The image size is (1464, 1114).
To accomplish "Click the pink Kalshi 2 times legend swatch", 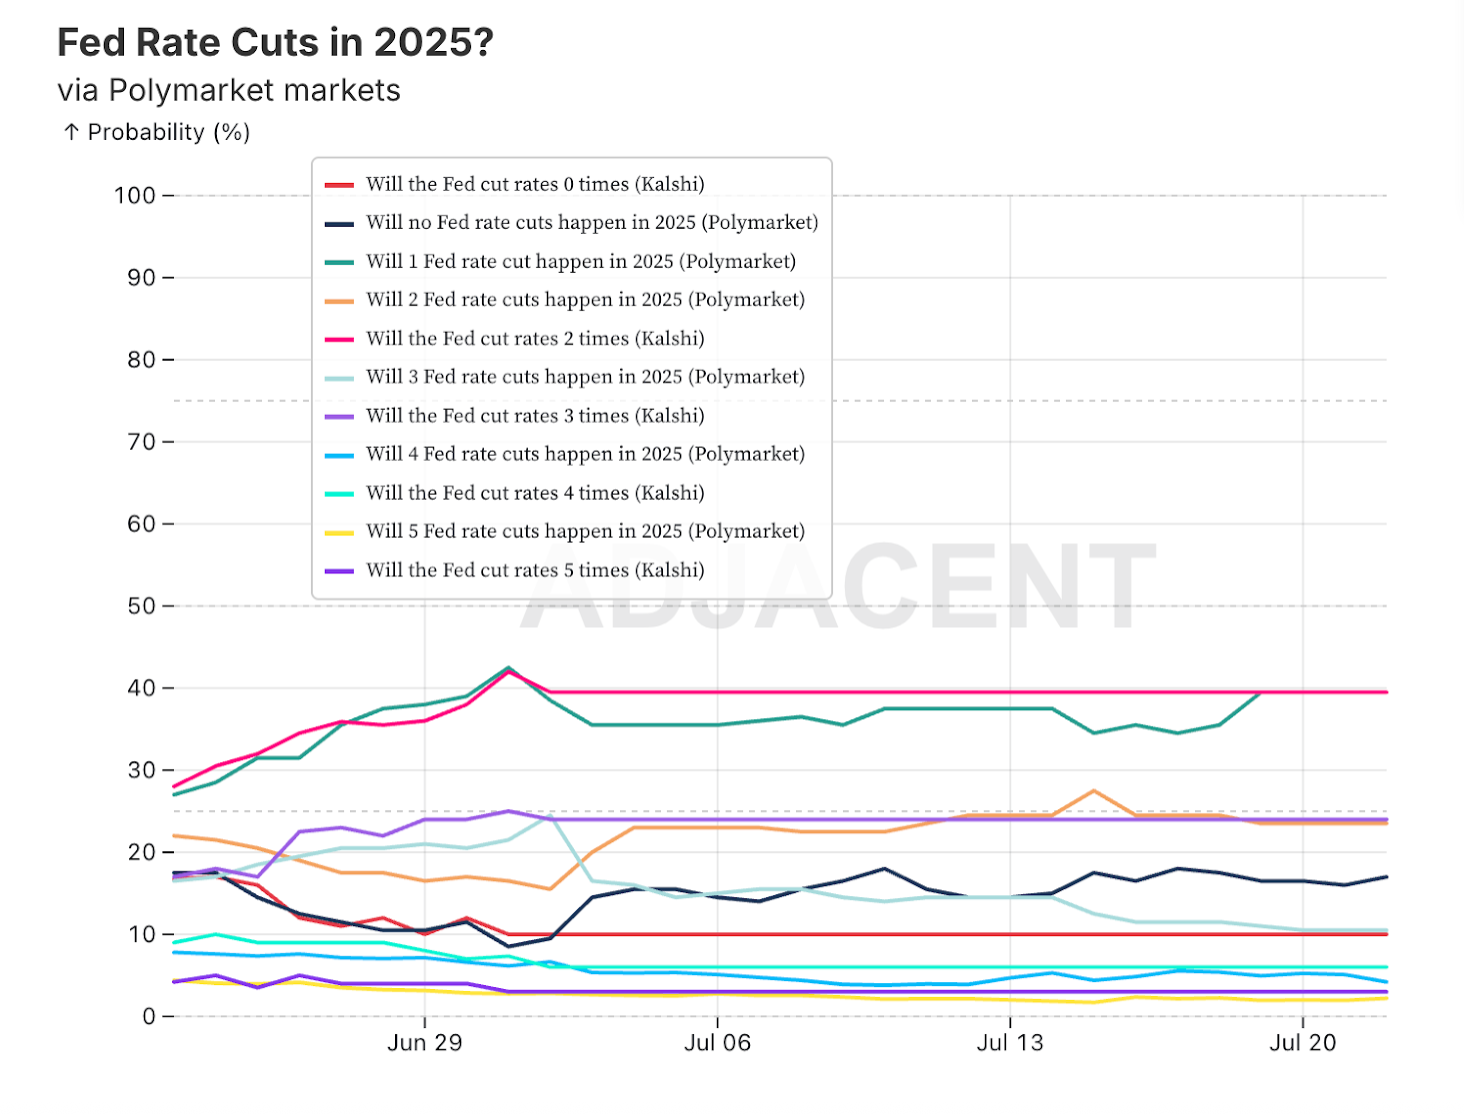I will pyautogui.click(x=340, y=339).
